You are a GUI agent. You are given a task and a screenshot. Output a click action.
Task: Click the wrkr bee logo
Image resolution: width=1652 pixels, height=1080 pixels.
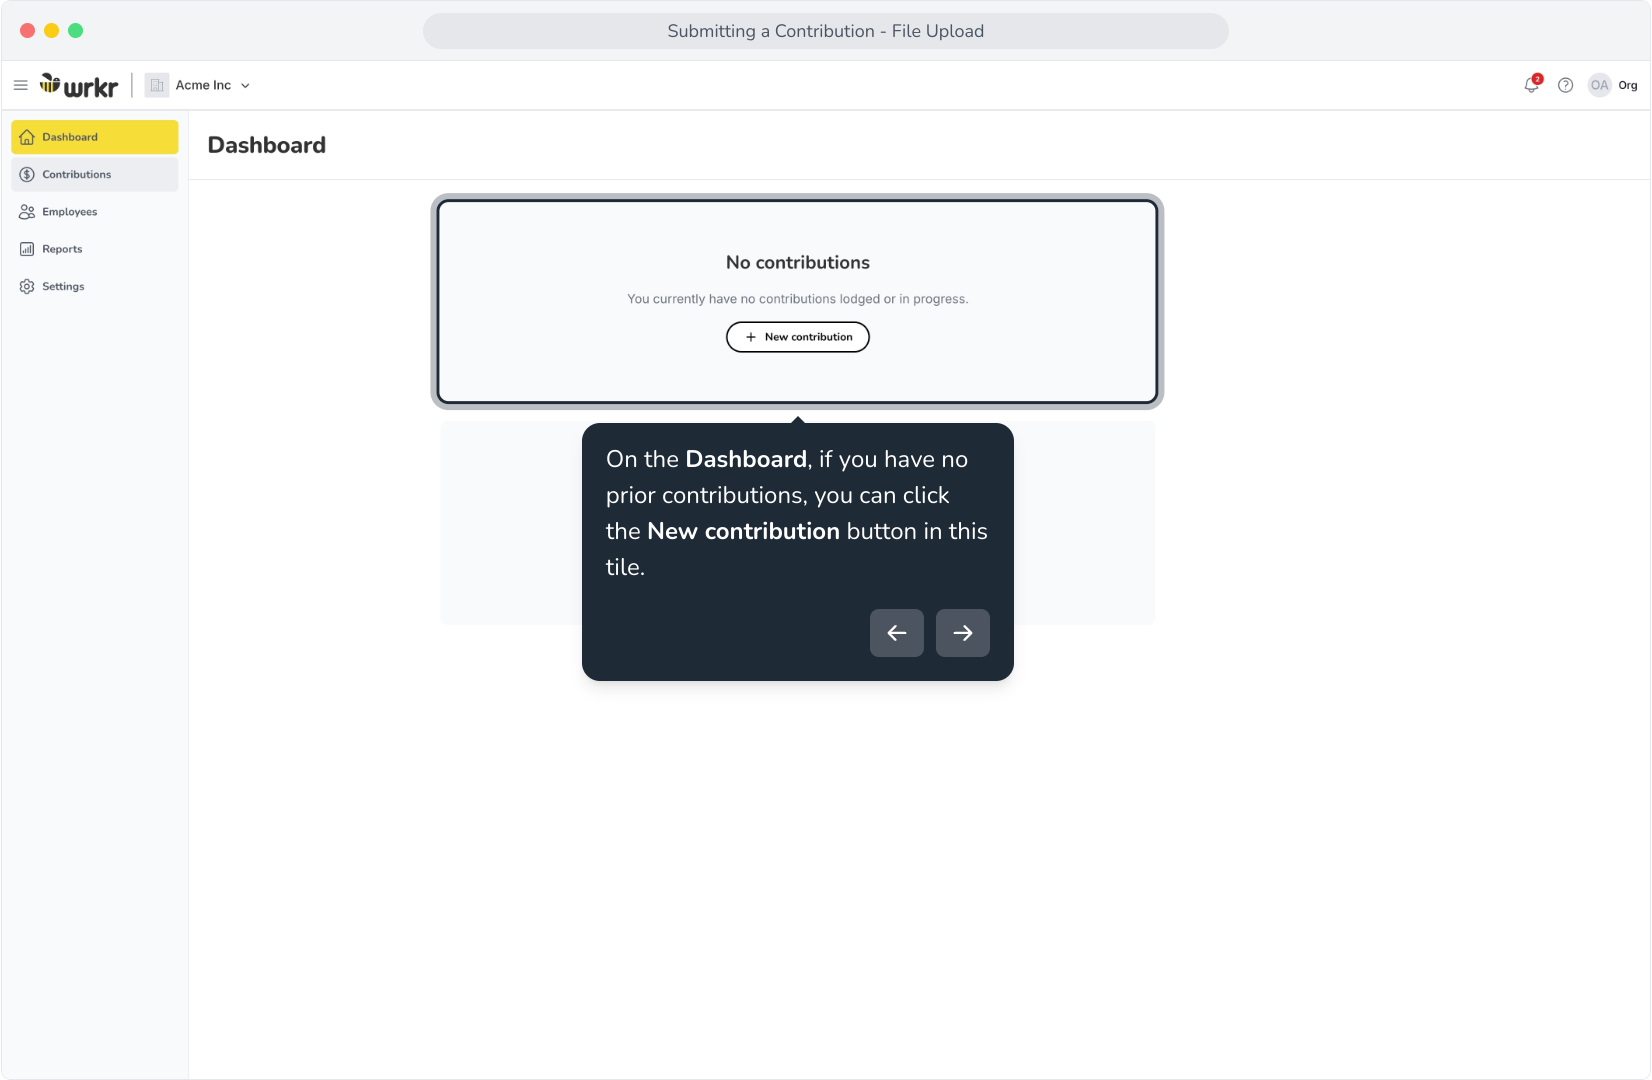(79, 85)
